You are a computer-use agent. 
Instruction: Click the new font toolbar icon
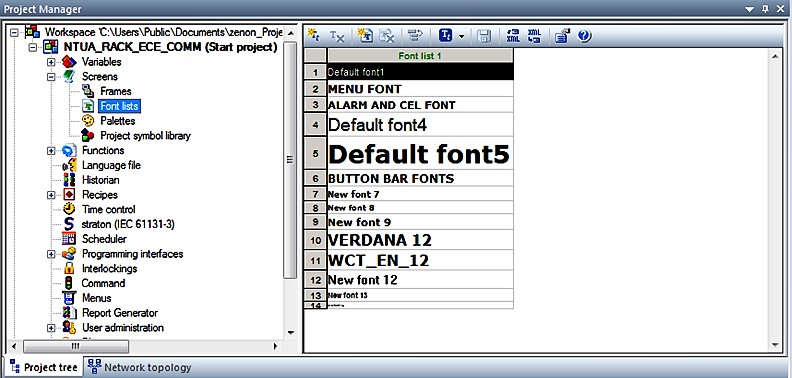314,35
